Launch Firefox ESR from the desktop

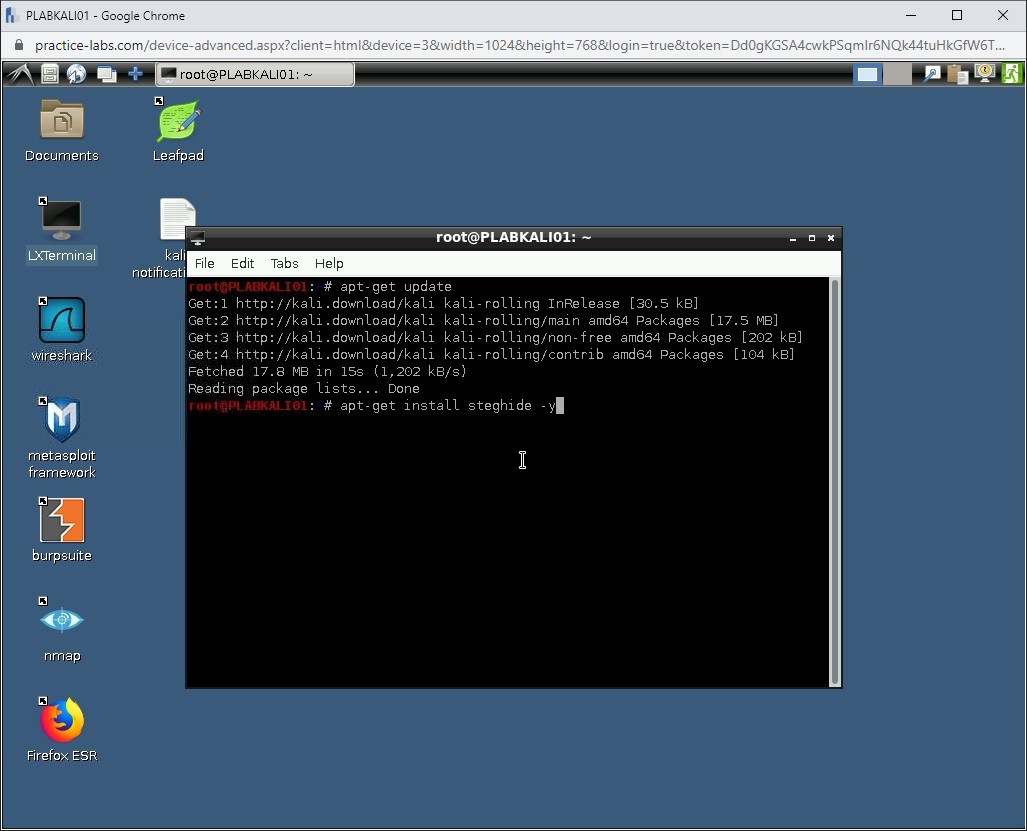tap(62, 721)
